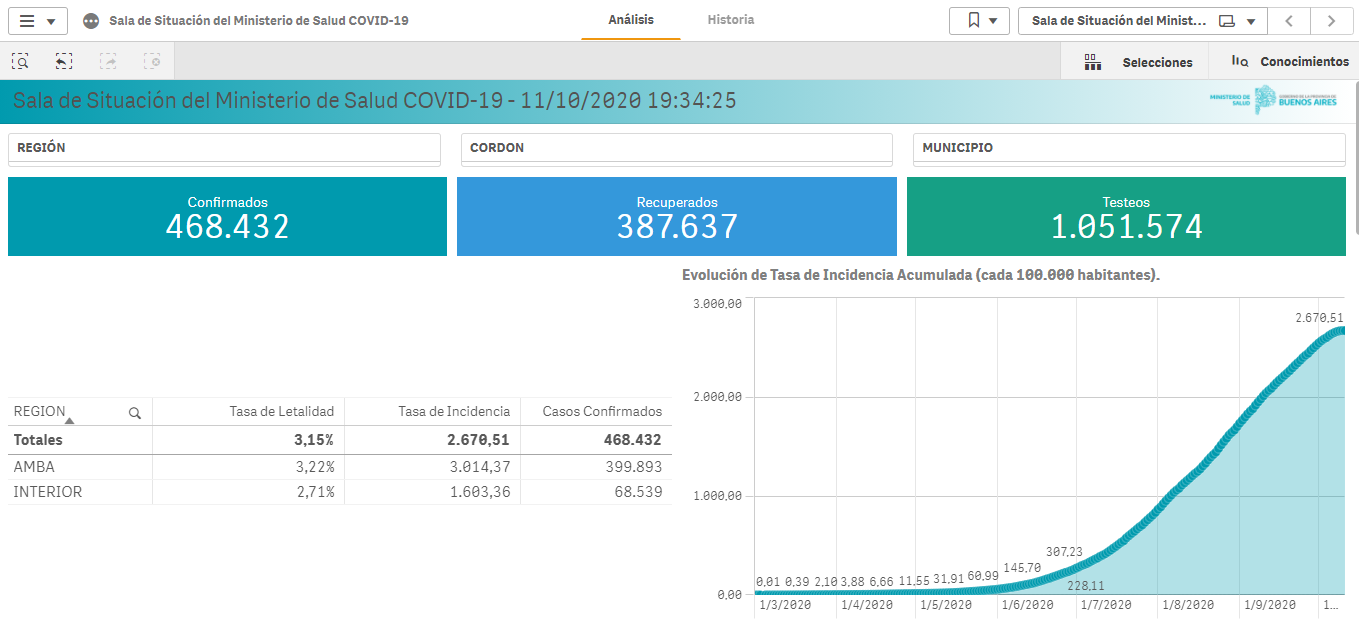Open the CORDON filter pane
This screenshot has width=1359, height=641.
(676, 148)
